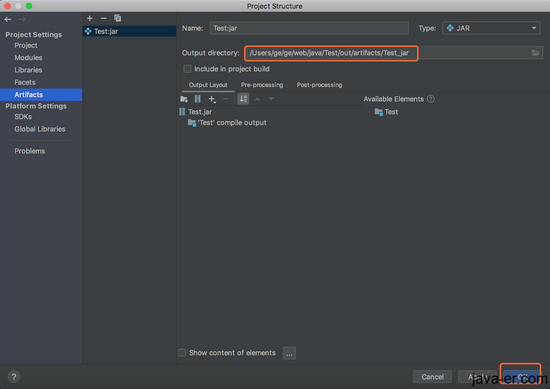This screenshot has height=389, width=550.
Task: Enable Include in project build
Action: (x=187, y=69)
